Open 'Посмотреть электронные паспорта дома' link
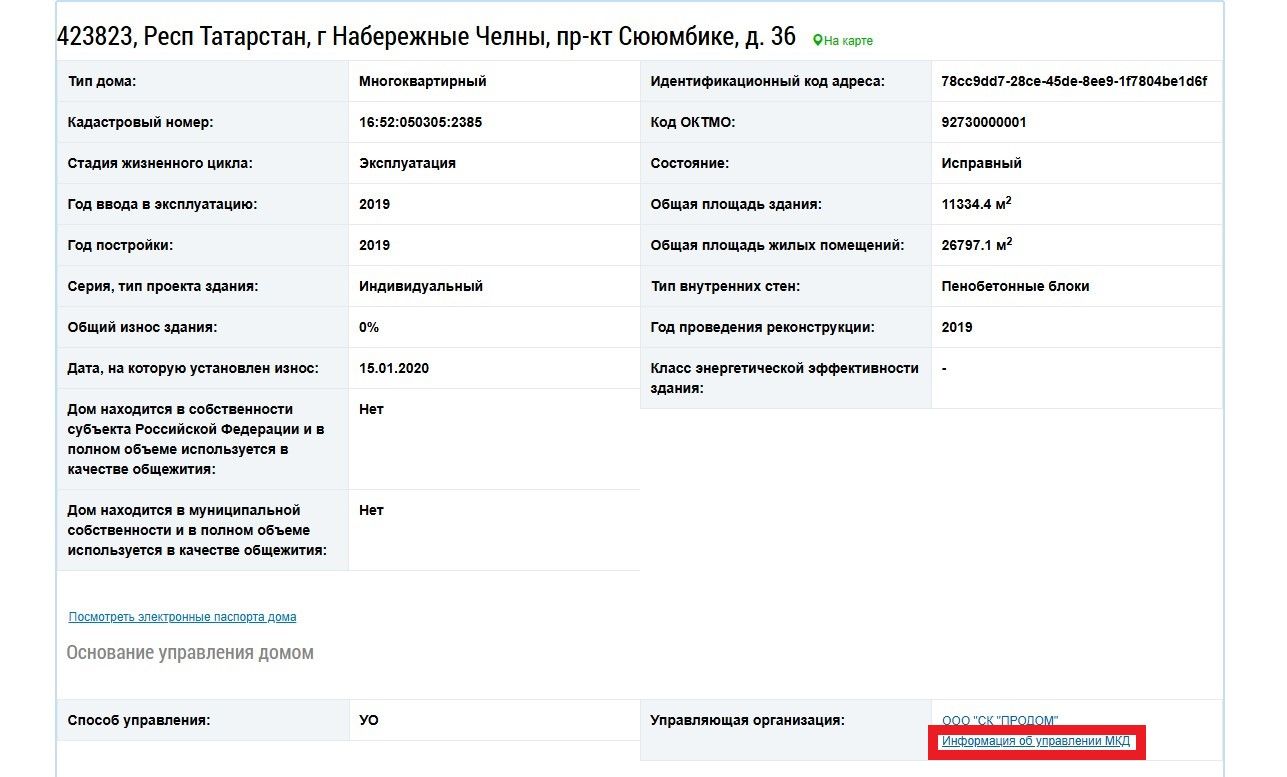 point(182,617)
